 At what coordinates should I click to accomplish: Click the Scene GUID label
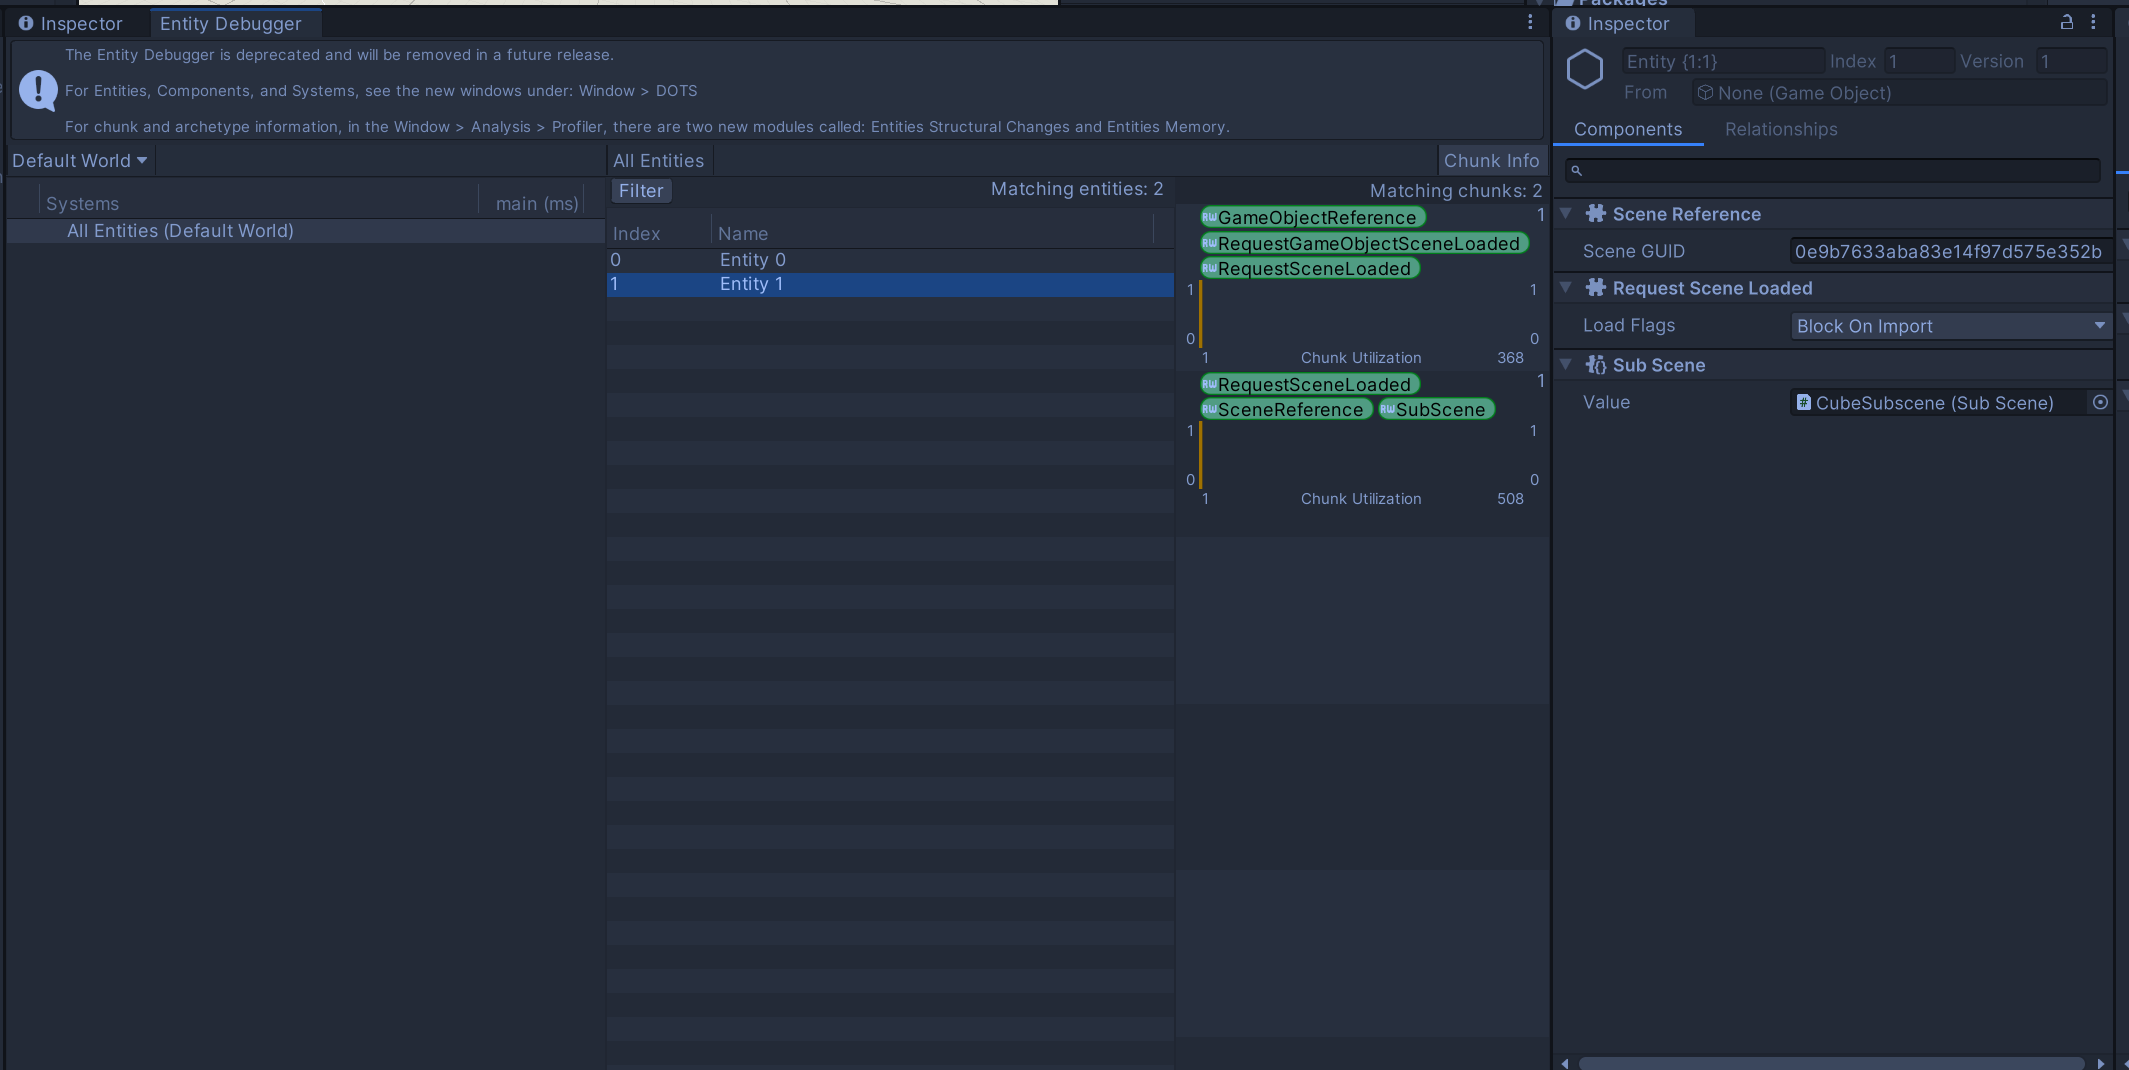1634,252
